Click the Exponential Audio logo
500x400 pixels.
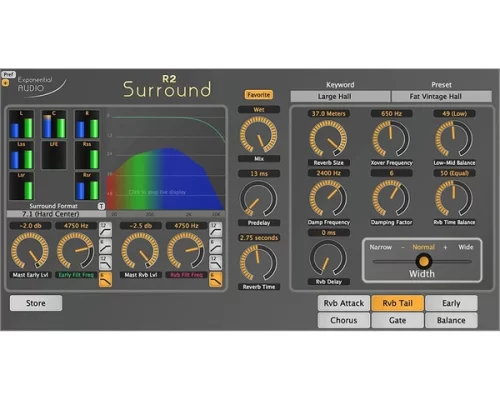coord(42,86)
